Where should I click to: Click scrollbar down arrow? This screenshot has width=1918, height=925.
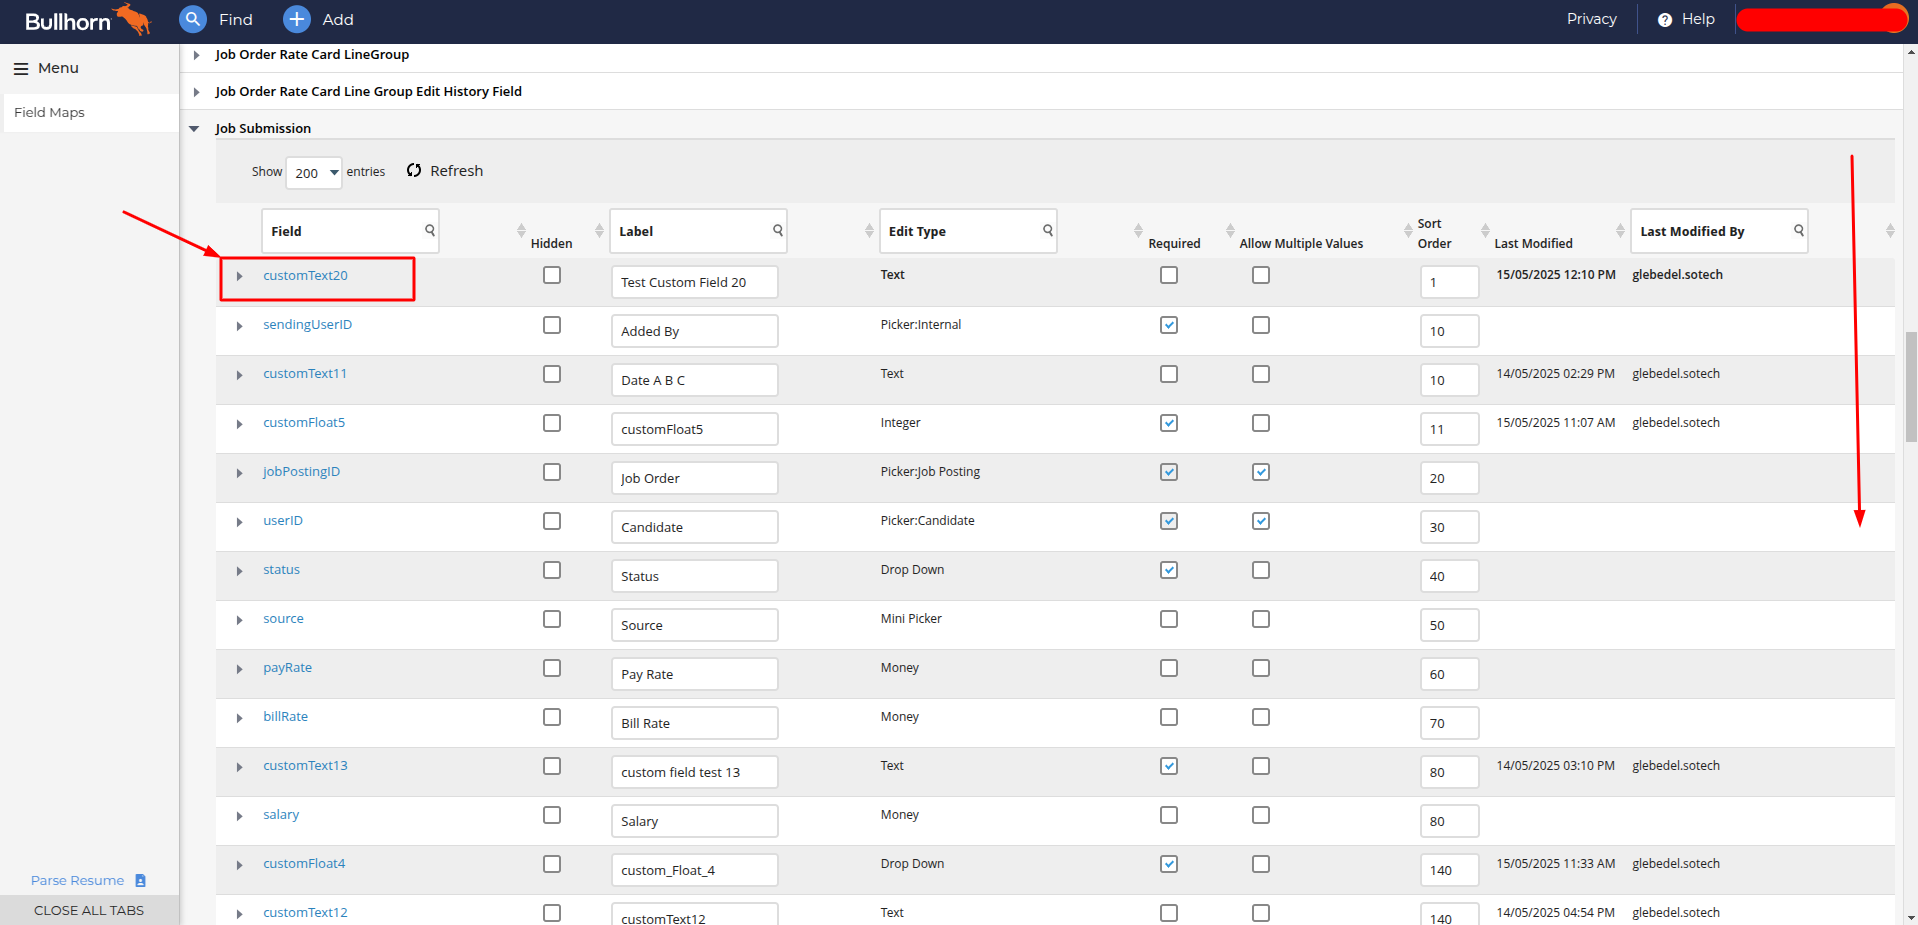point(1911,917)
